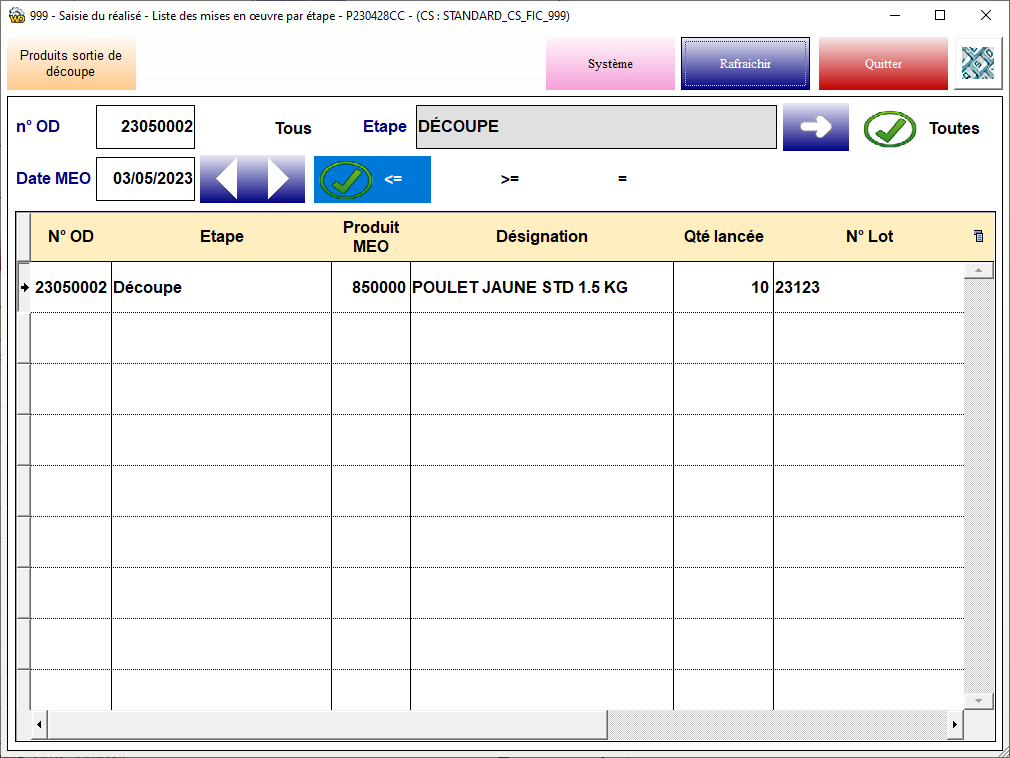The image size is (1010, 758).
Task: Click the left arrow previous date button
Action: [226, 179]
